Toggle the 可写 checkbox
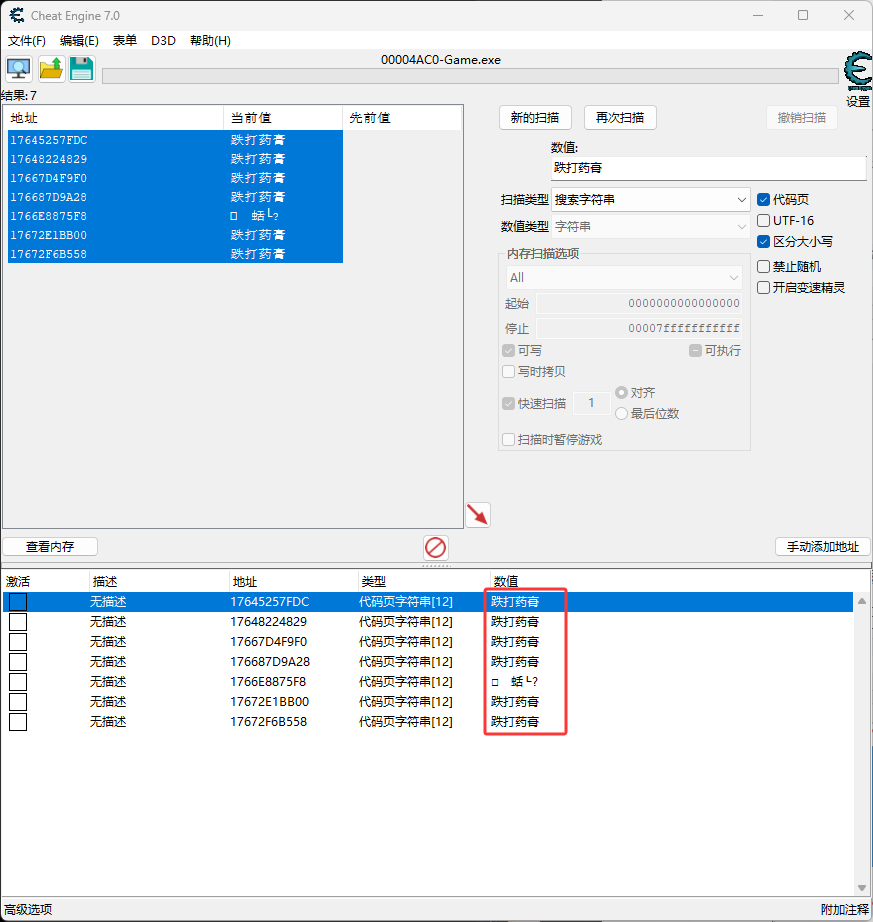This screenshot has width=873, height=922. click(x=509, y=350)
